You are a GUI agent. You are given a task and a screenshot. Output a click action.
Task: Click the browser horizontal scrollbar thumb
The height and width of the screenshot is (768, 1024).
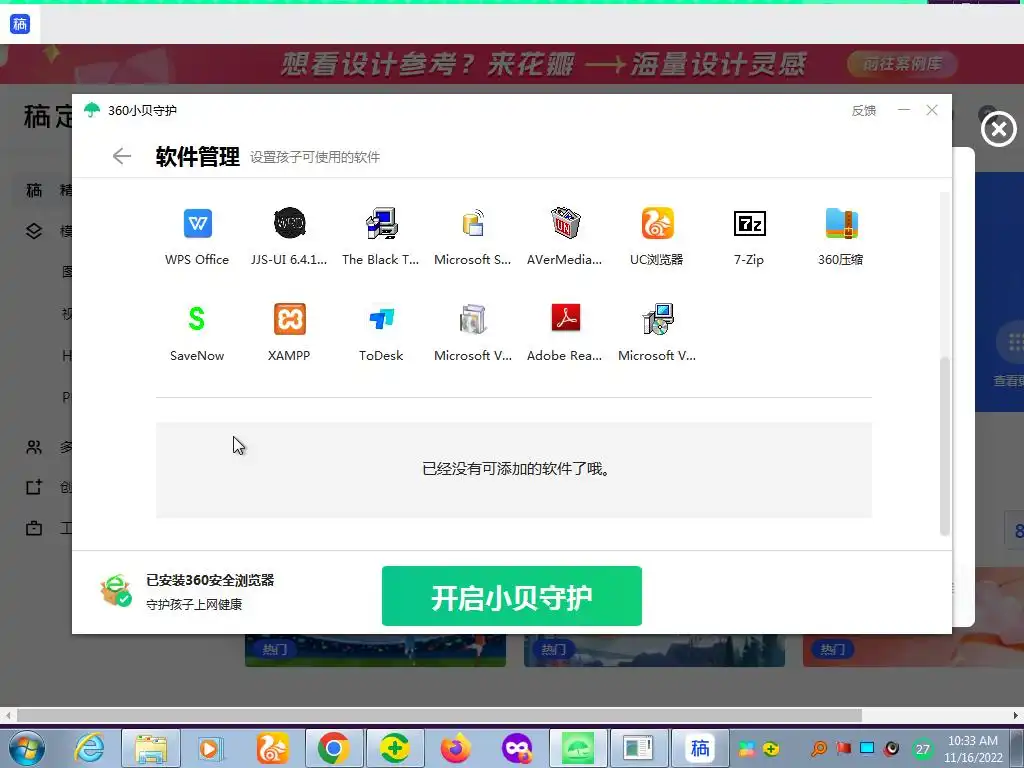[x=439, y=715]
